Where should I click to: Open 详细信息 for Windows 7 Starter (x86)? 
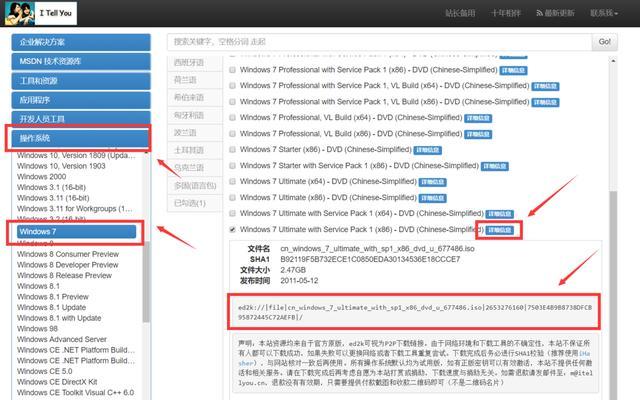[427, 150]
